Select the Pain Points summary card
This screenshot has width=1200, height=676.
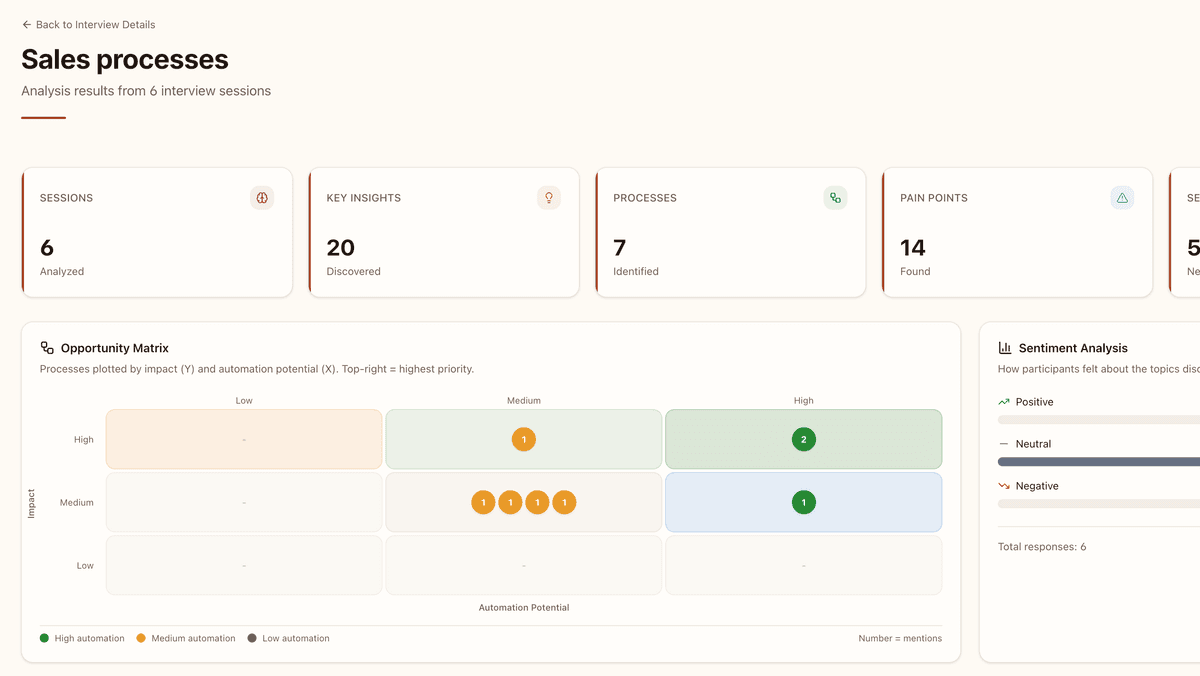tap(1016, 232)
